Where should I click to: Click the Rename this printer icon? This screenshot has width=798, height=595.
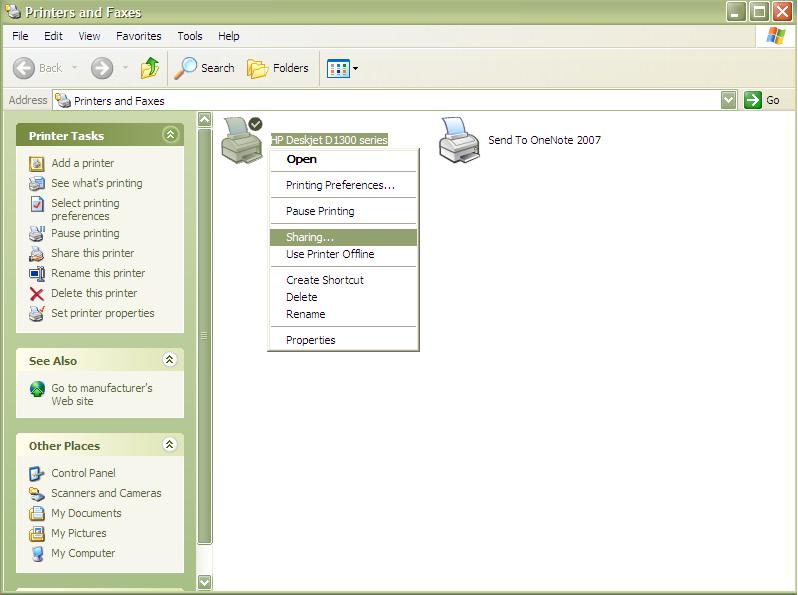(37, 273)
